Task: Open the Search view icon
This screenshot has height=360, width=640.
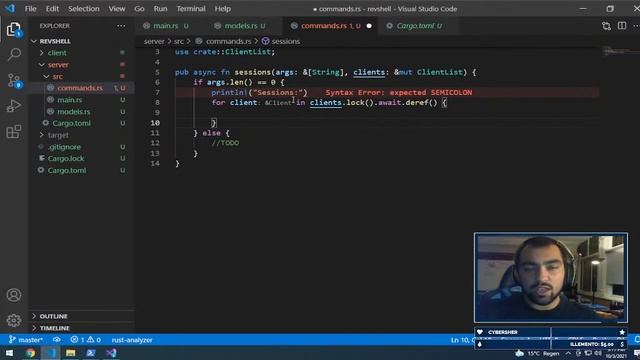Action: coord(14,54)
